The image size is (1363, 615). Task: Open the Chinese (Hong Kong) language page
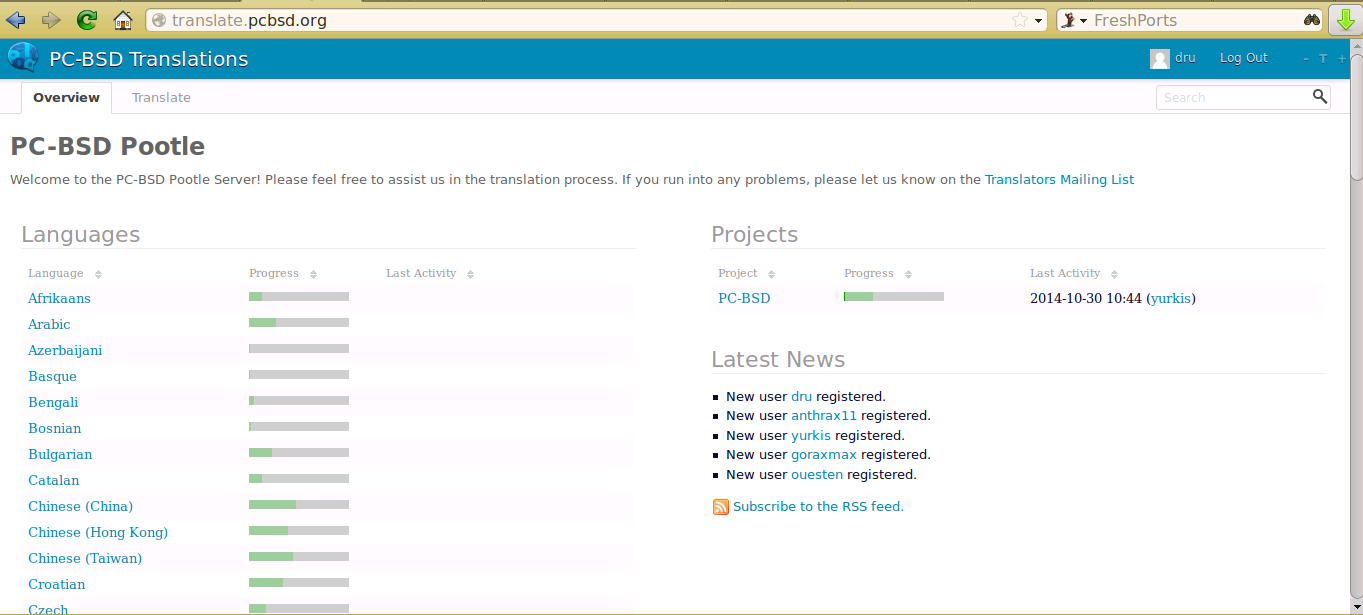(x=98, y=532)
